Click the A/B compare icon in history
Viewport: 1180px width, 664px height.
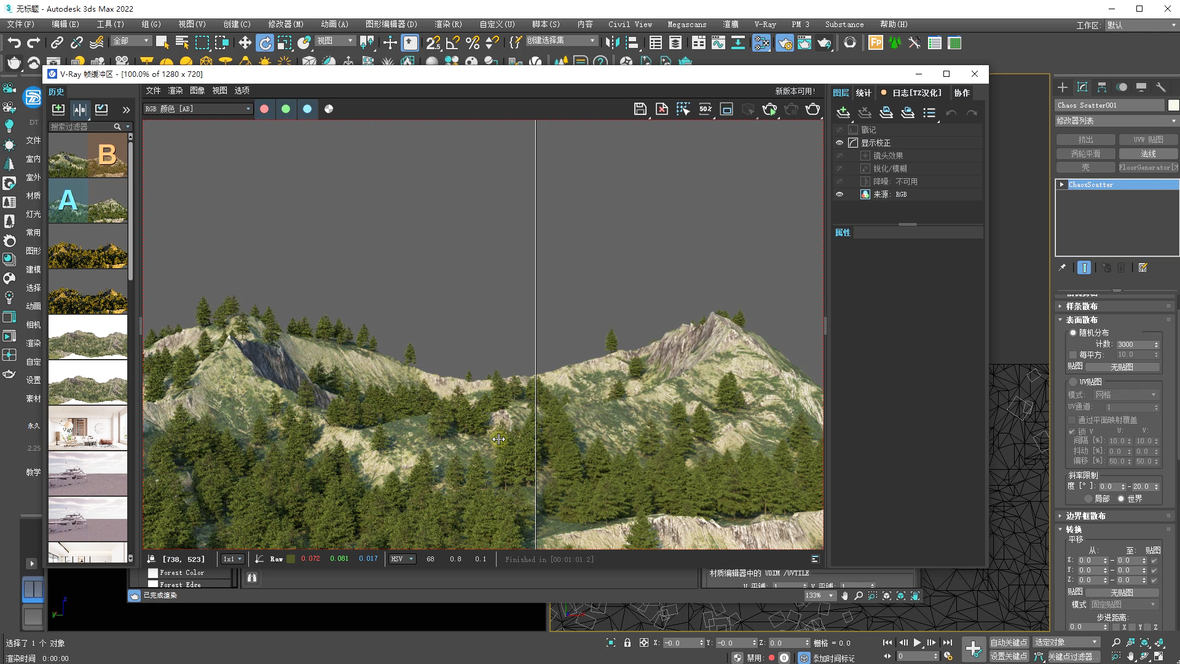pos(80,110)
